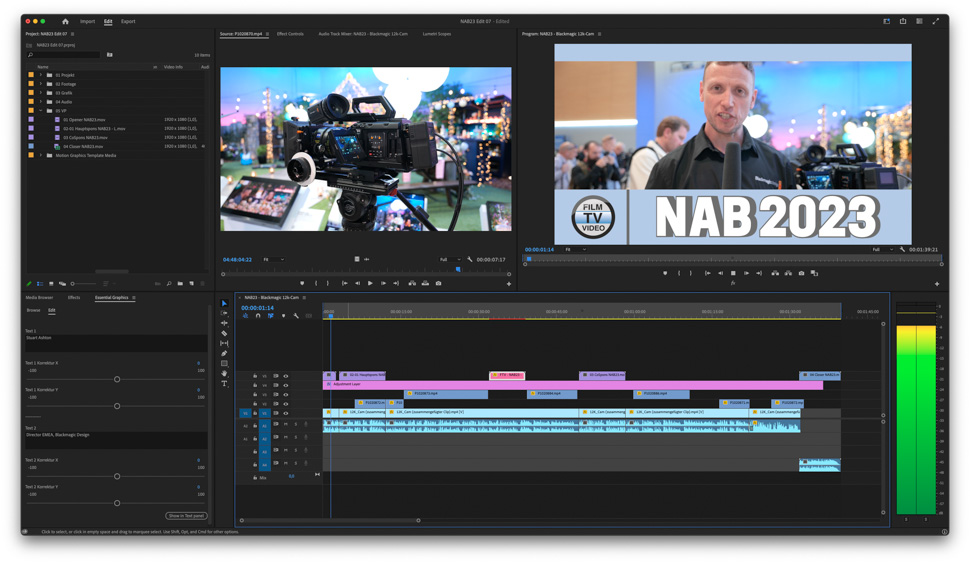The width and height of the screenshot is (970, 563).
Task: Solo audio track A1
Action: tap(296, 424)
